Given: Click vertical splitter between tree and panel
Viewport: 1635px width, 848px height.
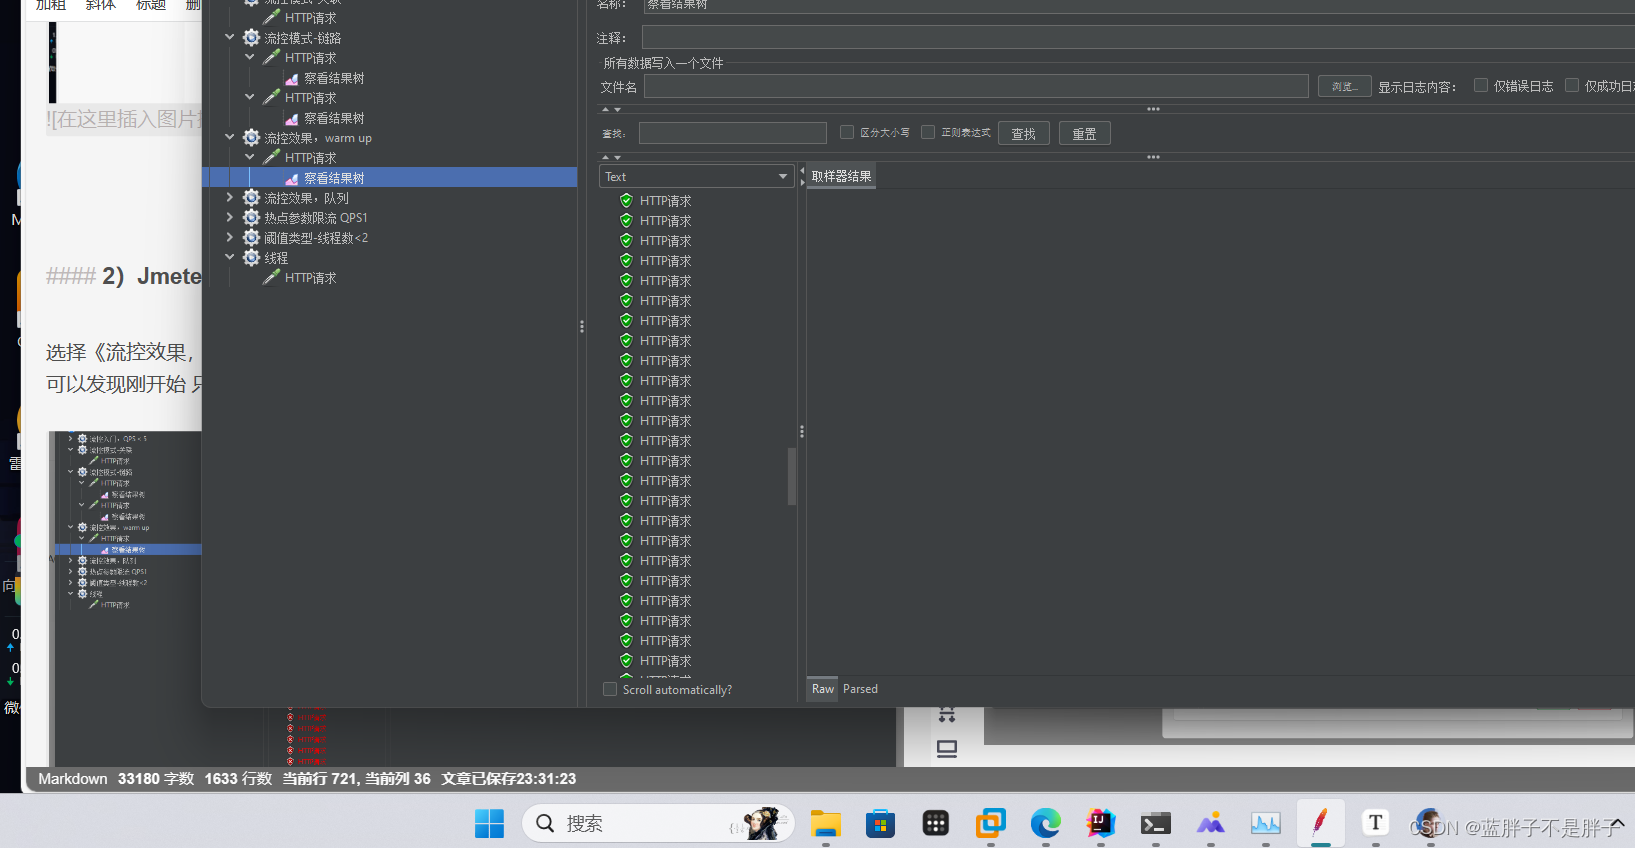Looking at the screenshot, I should (x=582, y=327).
